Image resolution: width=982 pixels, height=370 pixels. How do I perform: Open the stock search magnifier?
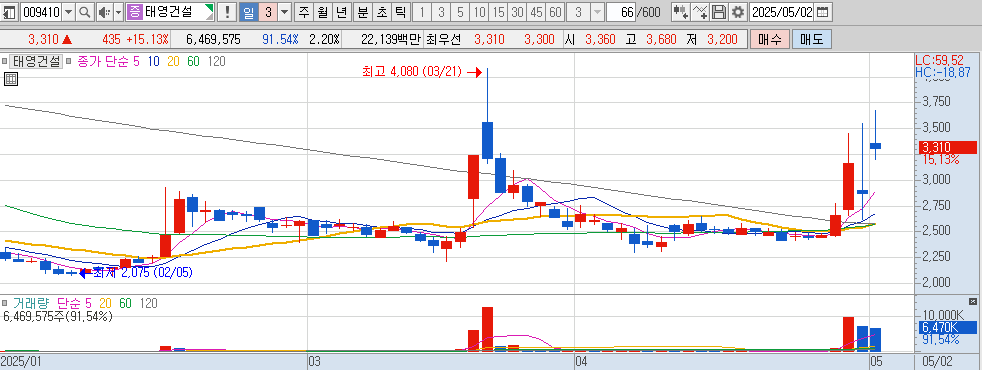(84, 11)
